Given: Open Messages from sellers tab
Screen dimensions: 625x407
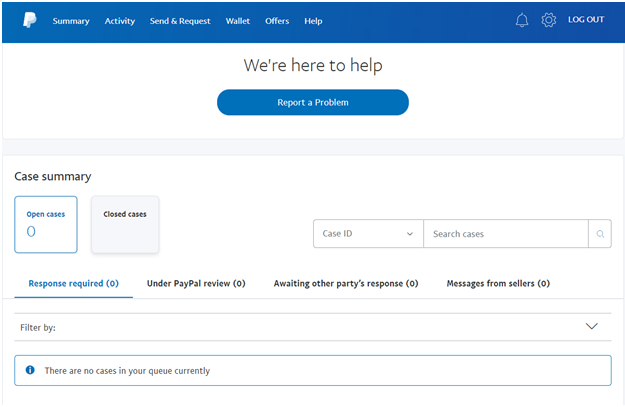Looking at the screenshot, I should 498,283.
